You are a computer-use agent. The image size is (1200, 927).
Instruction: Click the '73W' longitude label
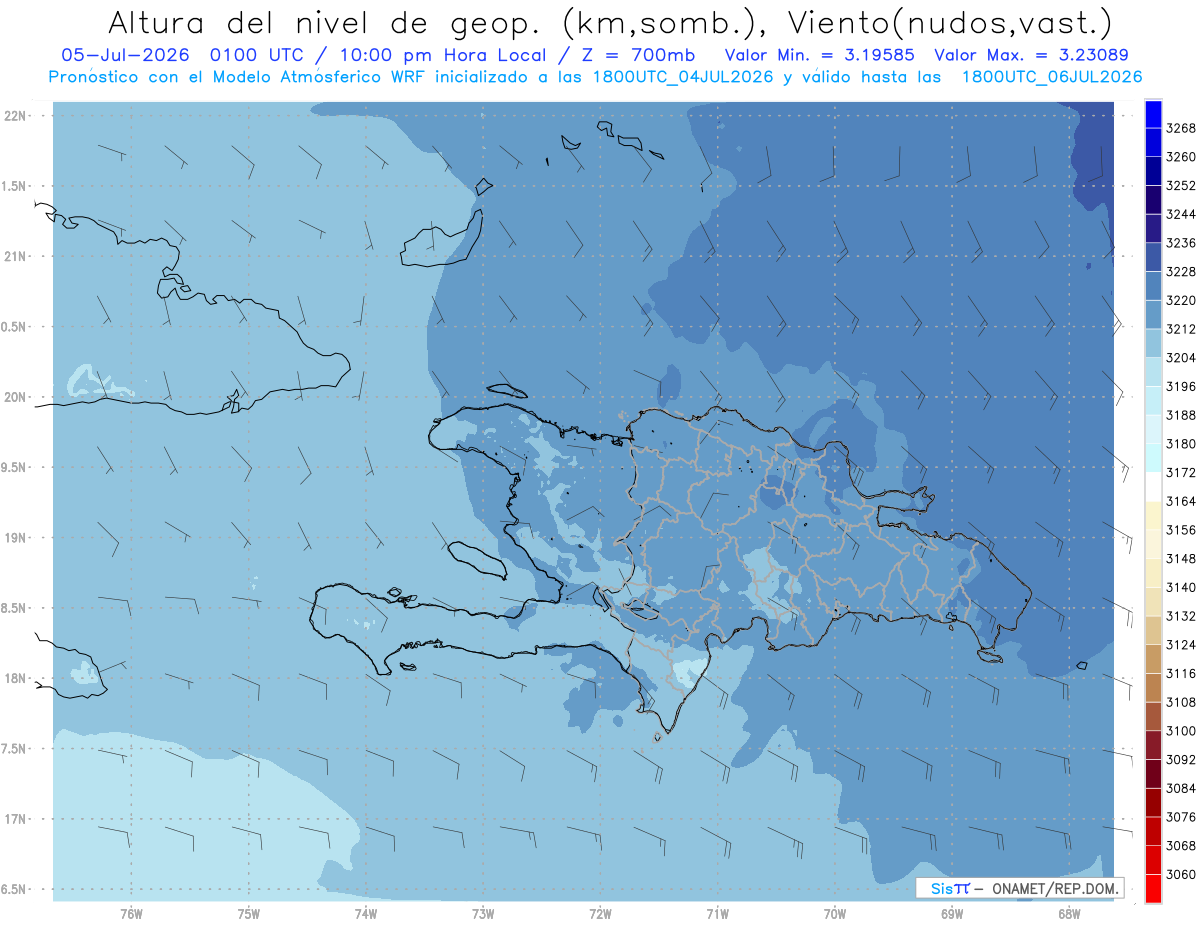483,913
